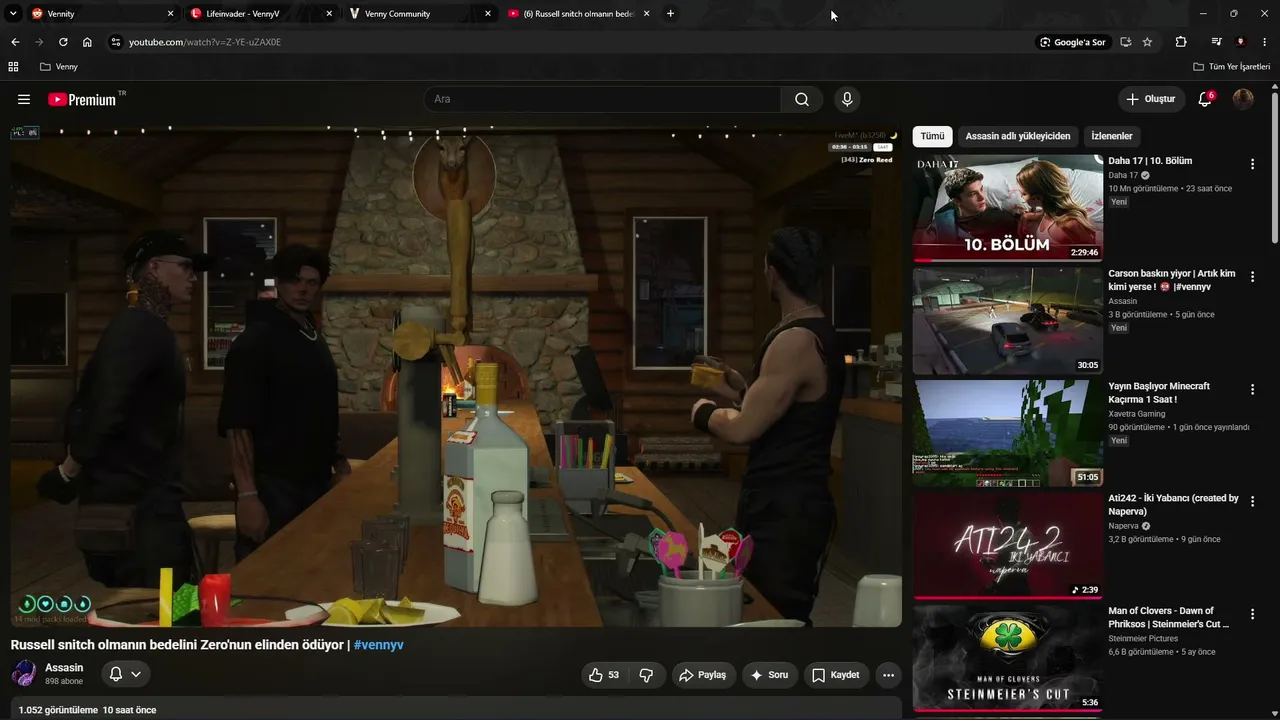Open the Assasin channel name link
This screenshot has width=1280, height=720.
(64, 668)
